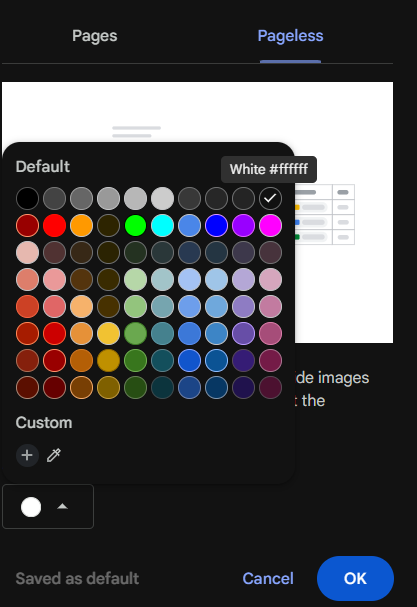Choose the pure blue swatch

[216, 225]
